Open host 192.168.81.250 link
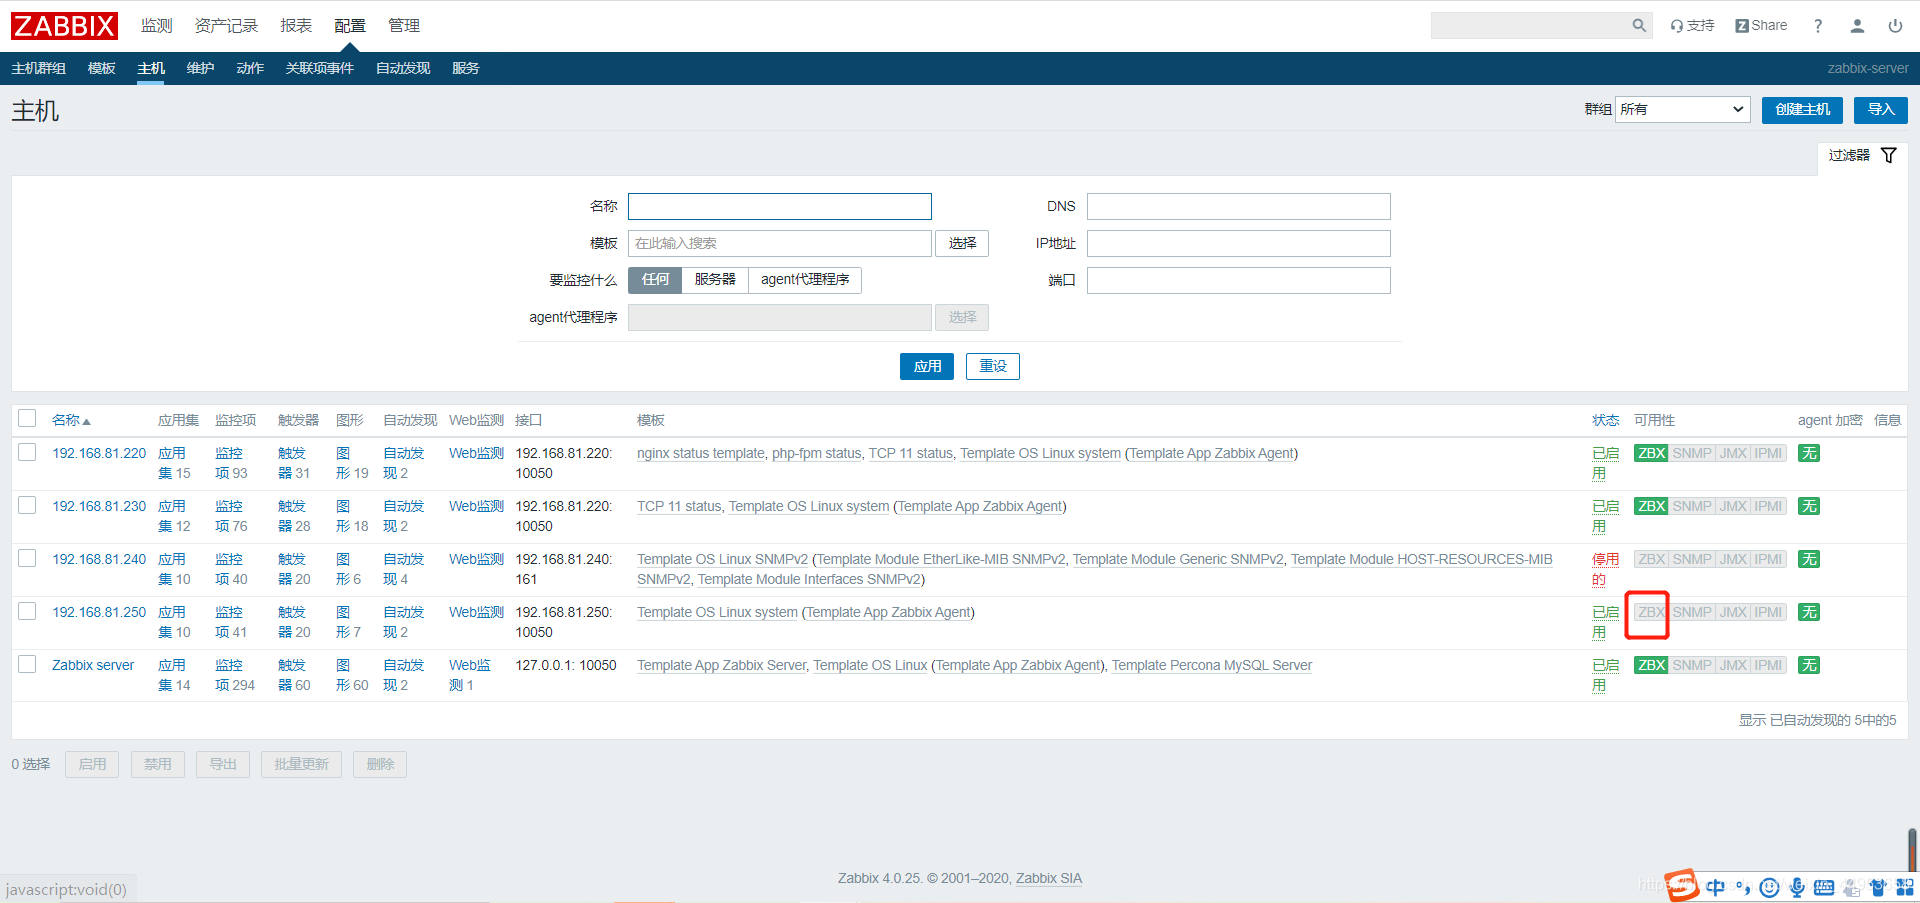The height and width of the screenshot is (903, 1920). pyautogui.click(x=99, y=612)
